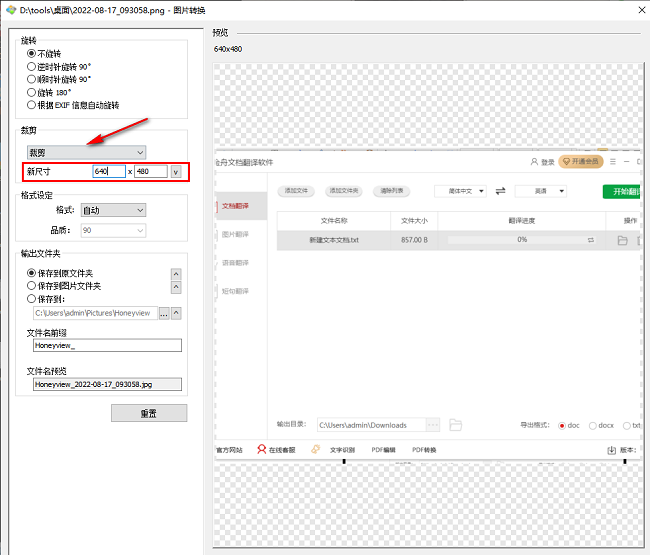Screen dimensions: 650x555
Task: Click the 文件名前缀 field with Honeyview_
Action: click(x=107, y=345)
